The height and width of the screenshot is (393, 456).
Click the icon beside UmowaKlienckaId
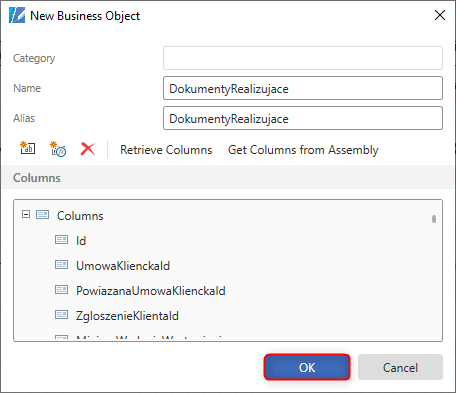pyautogui.click(x=61, y=265)
